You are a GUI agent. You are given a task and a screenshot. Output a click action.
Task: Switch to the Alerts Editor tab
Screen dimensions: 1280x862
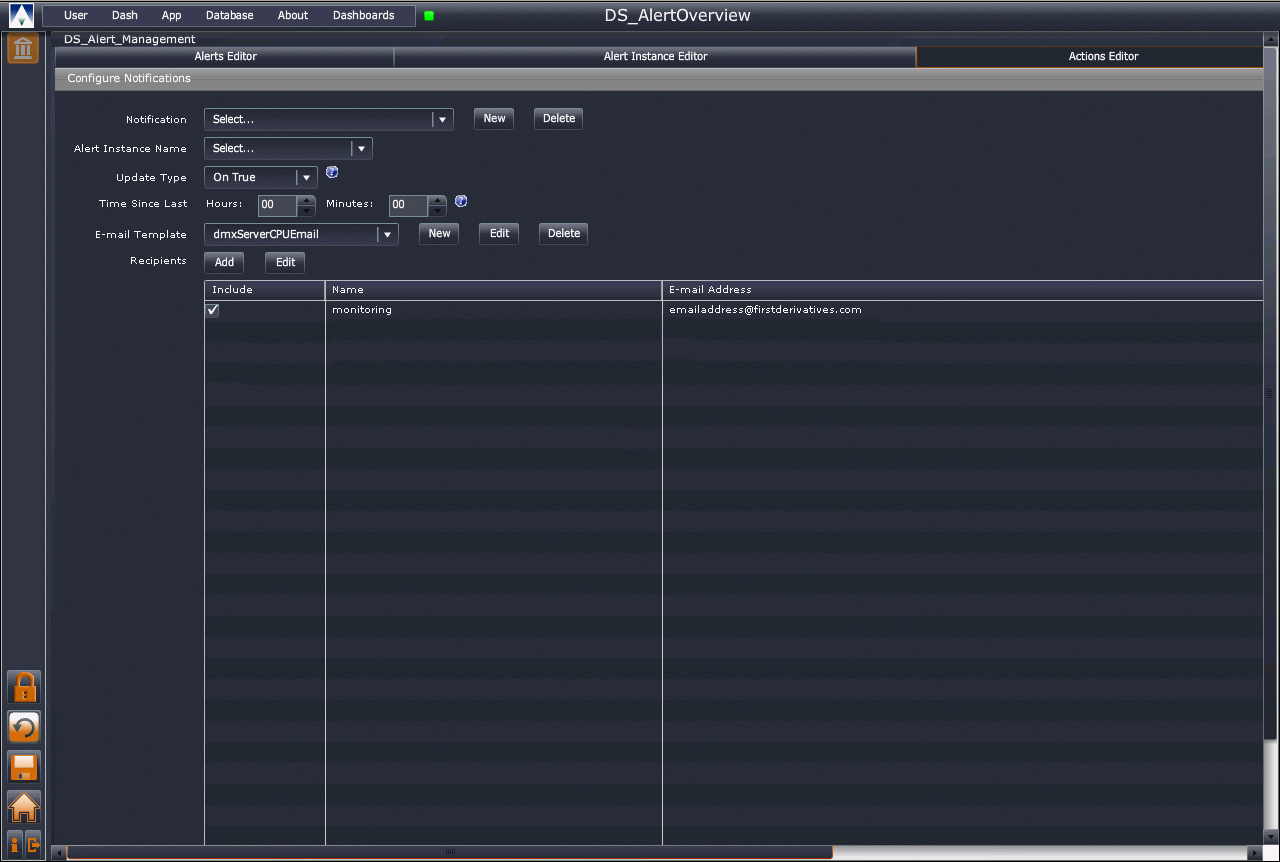(x=225, y=57)
